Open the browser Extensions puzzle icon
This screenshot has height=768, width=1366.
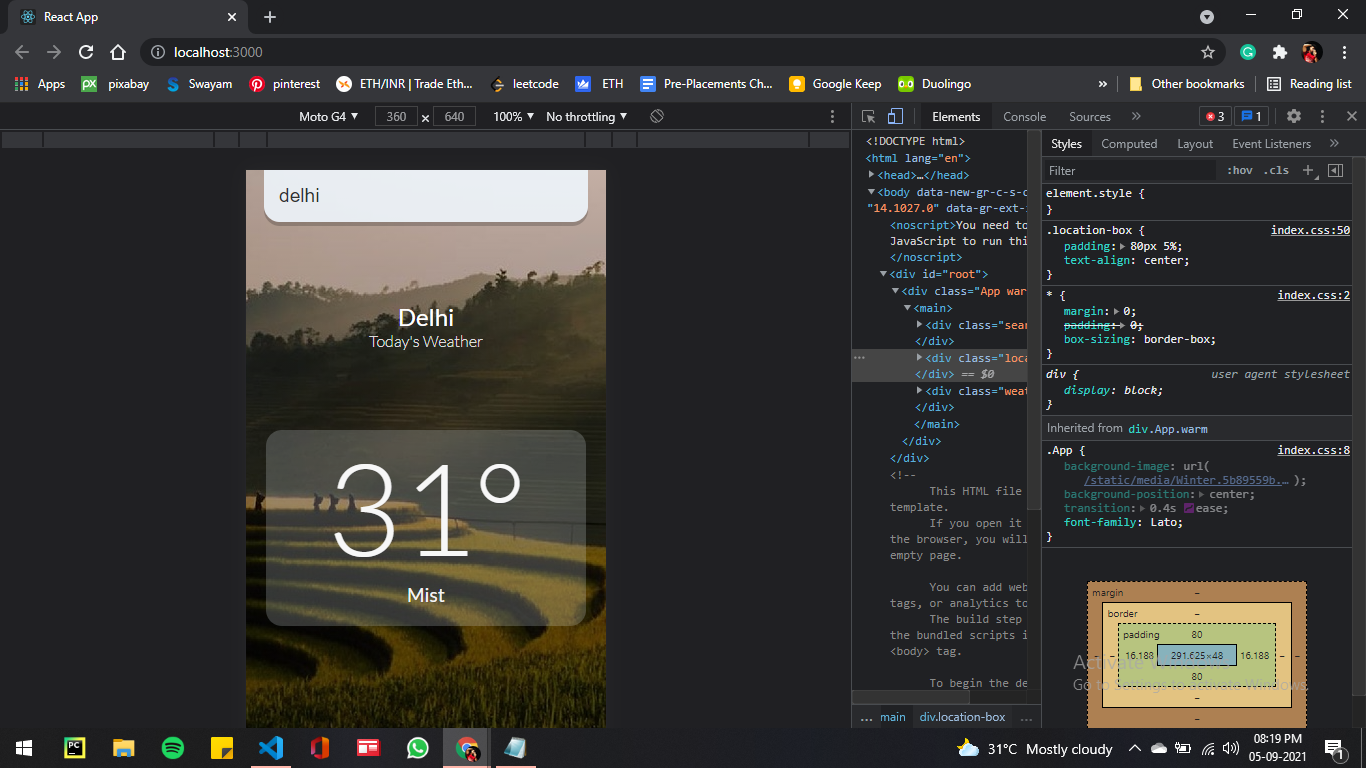(x=1279, y=52)
